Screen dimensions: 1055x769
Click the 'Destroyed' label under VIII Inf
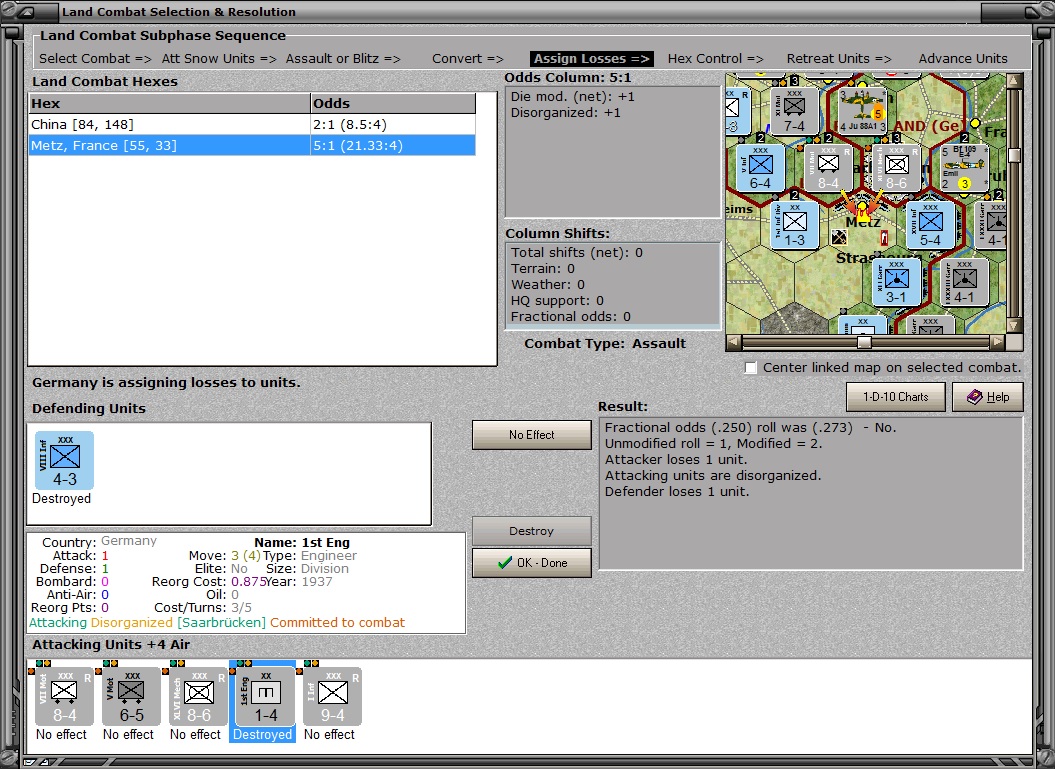61,499
